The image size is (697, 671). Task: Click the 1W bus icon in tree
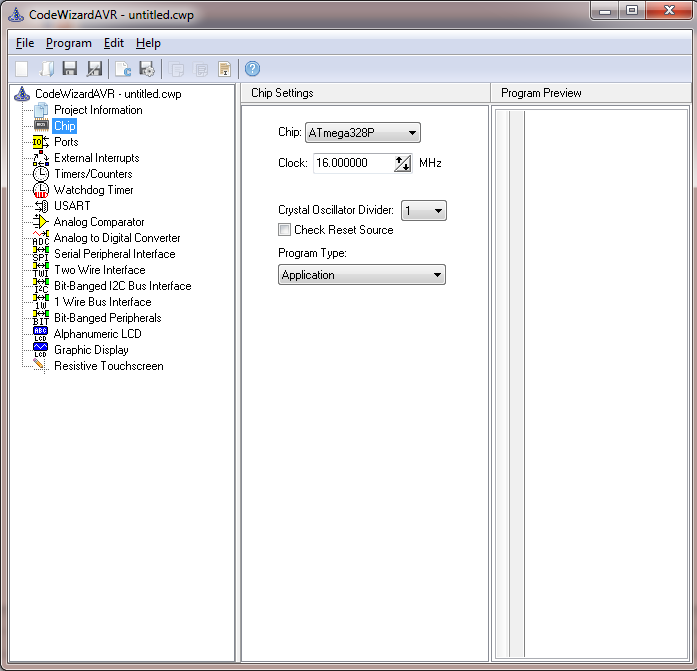coord(41,302)
